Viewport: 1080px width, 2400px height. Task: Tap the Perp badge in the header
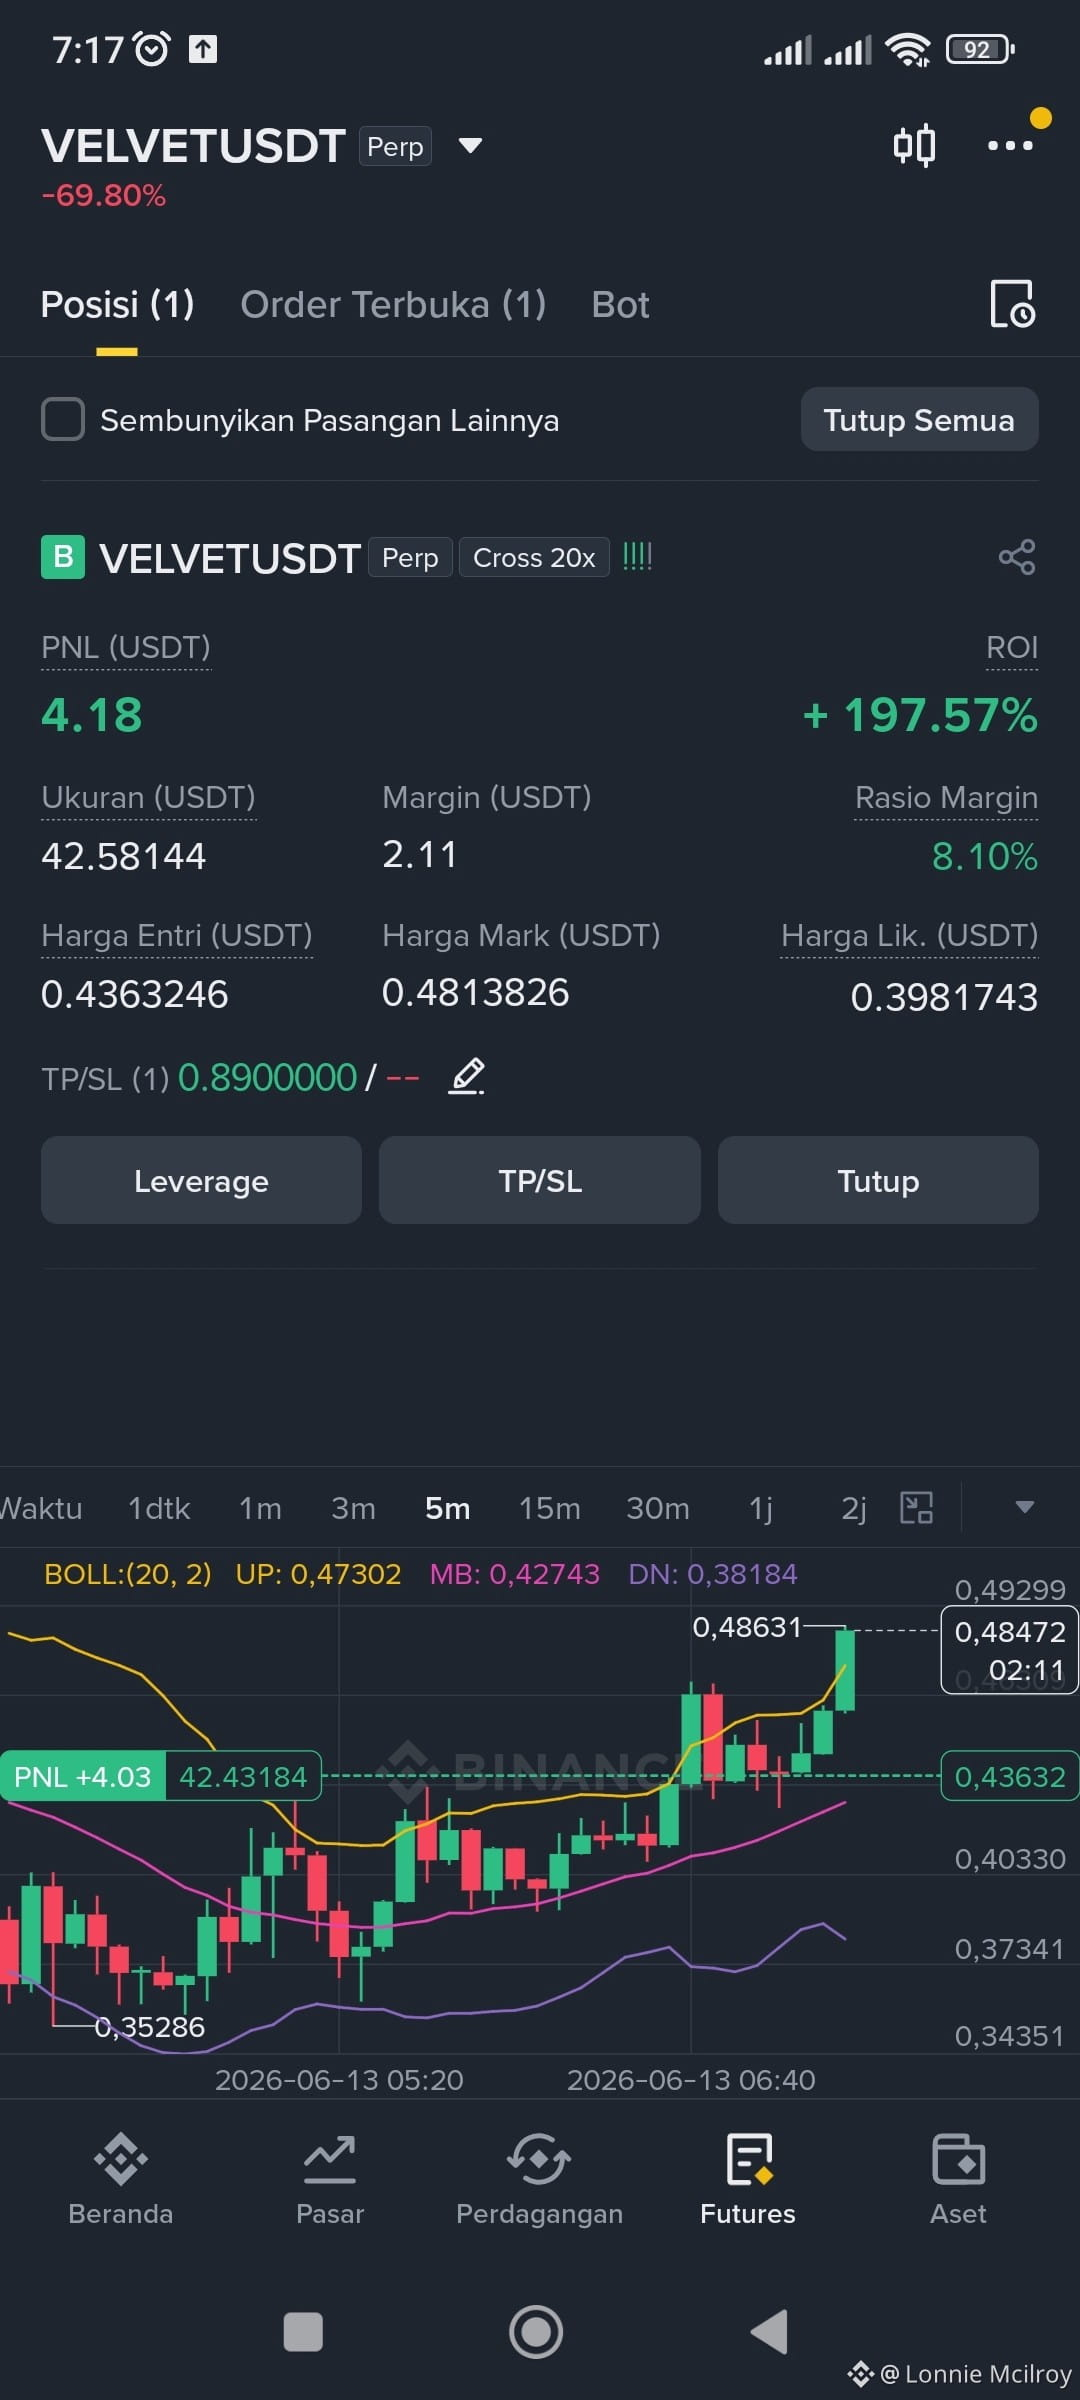click(395, 146)
